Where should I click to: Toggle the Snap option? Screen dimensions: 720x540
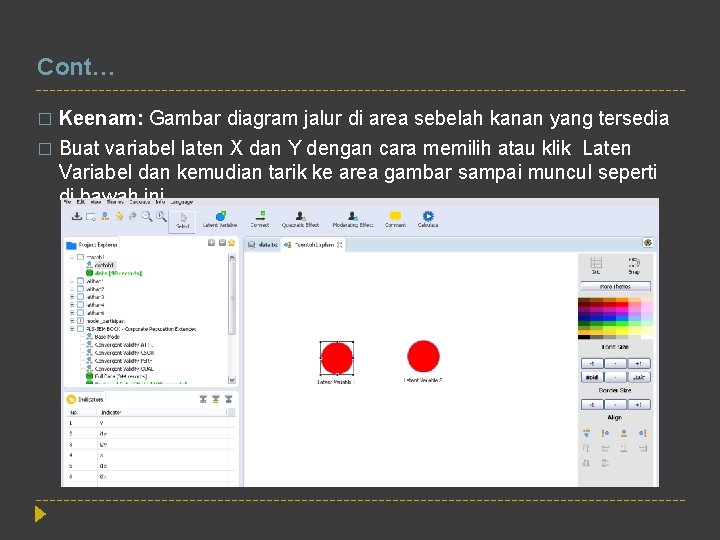(x=634, y=266)
